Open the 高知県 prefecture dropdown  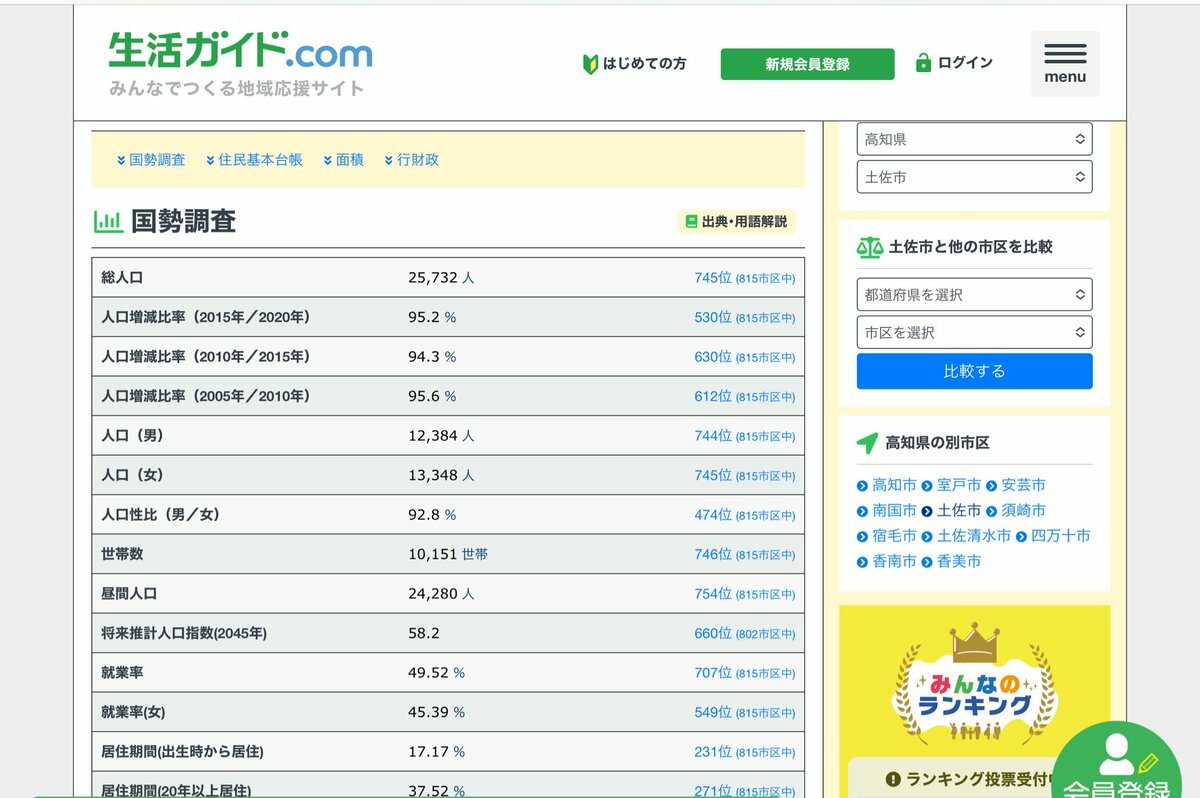point(974,139)
